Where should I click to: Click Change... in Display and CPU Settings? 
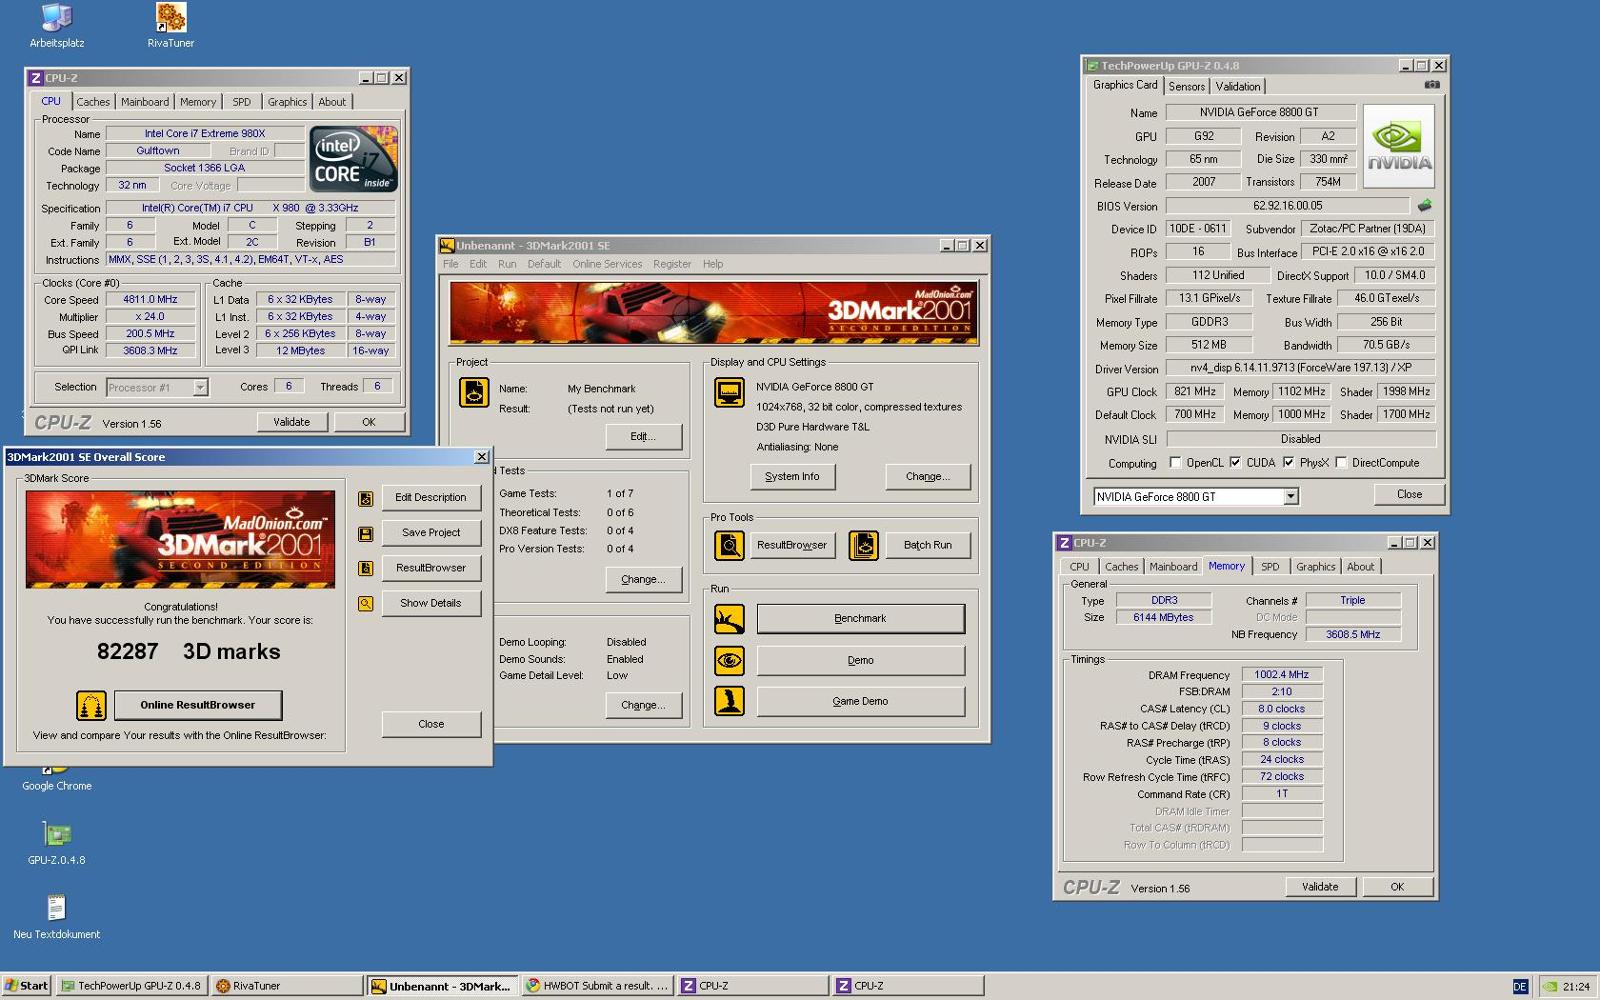(928, 477)
